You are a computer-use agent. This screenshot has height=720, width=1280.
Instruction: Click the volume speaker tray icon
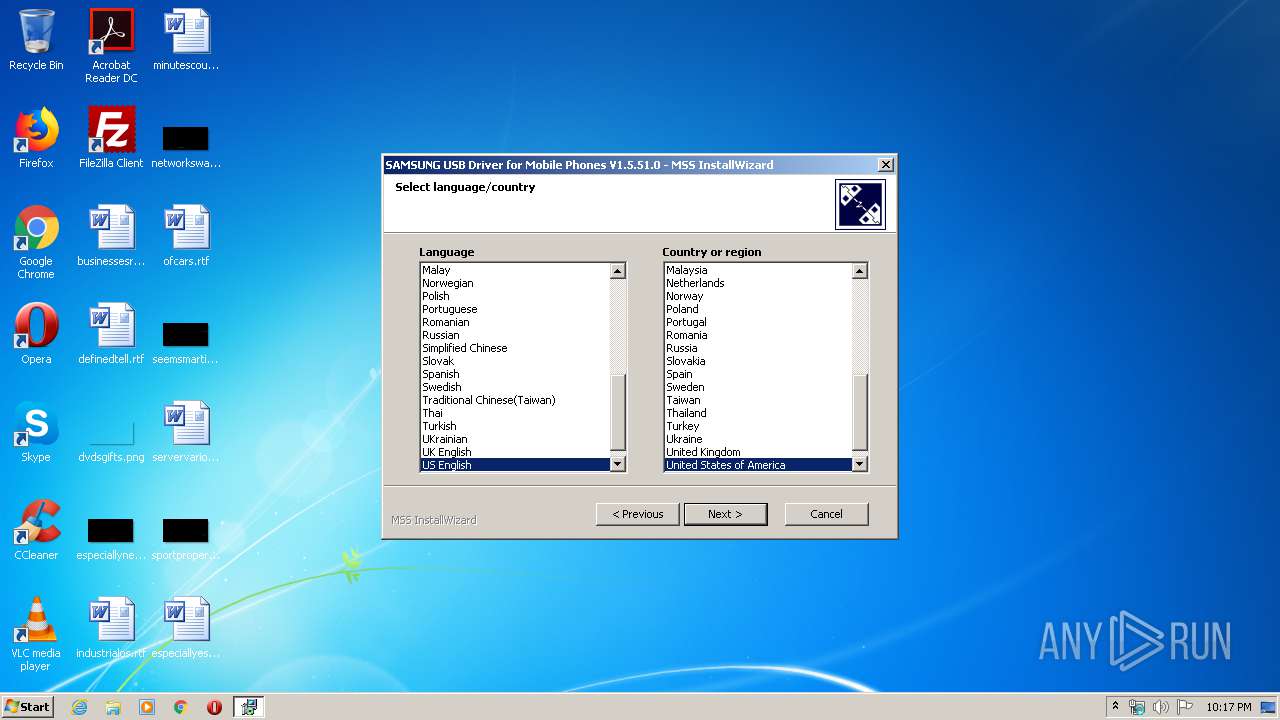(x=1161, y=707)
